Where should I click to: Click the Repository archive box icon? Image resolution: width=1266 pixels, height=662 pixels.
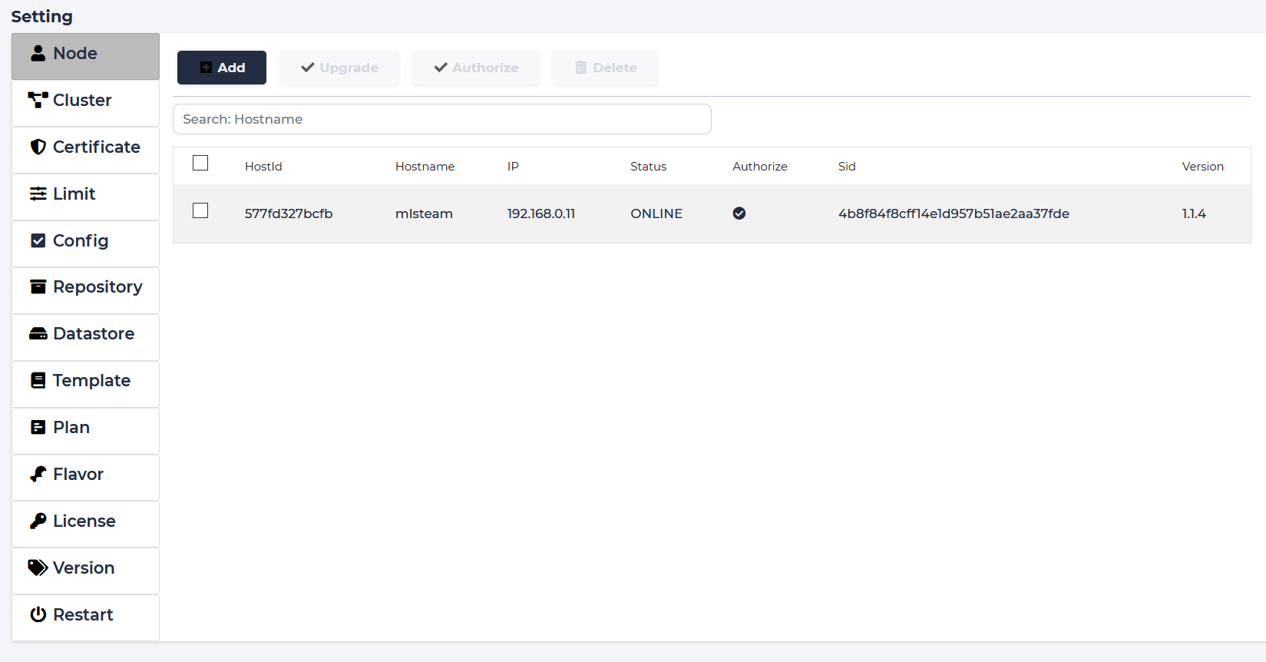point(38,287)
